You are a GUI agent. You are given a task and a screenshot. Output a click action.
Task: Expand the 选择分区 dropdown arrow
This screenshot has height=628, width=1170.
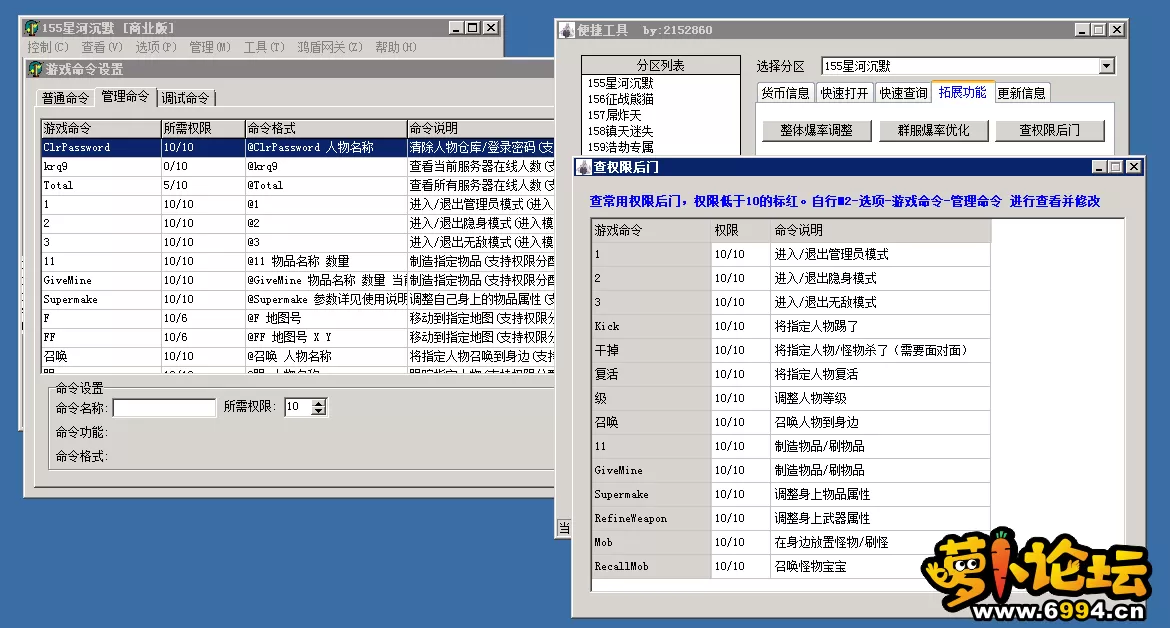click(1107, 66)
